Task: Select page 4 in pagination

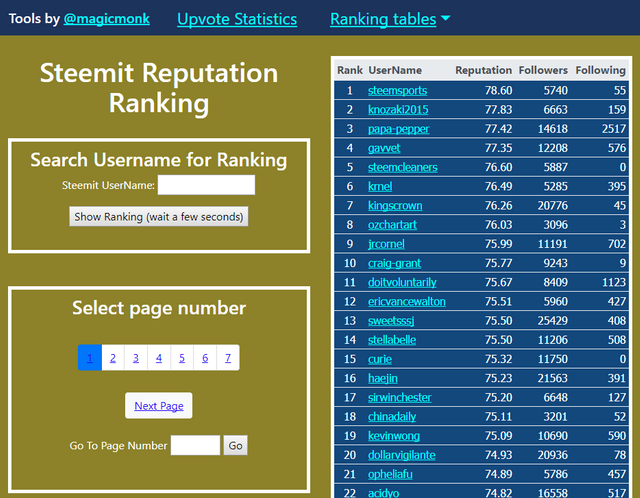Action: point(159,358)
